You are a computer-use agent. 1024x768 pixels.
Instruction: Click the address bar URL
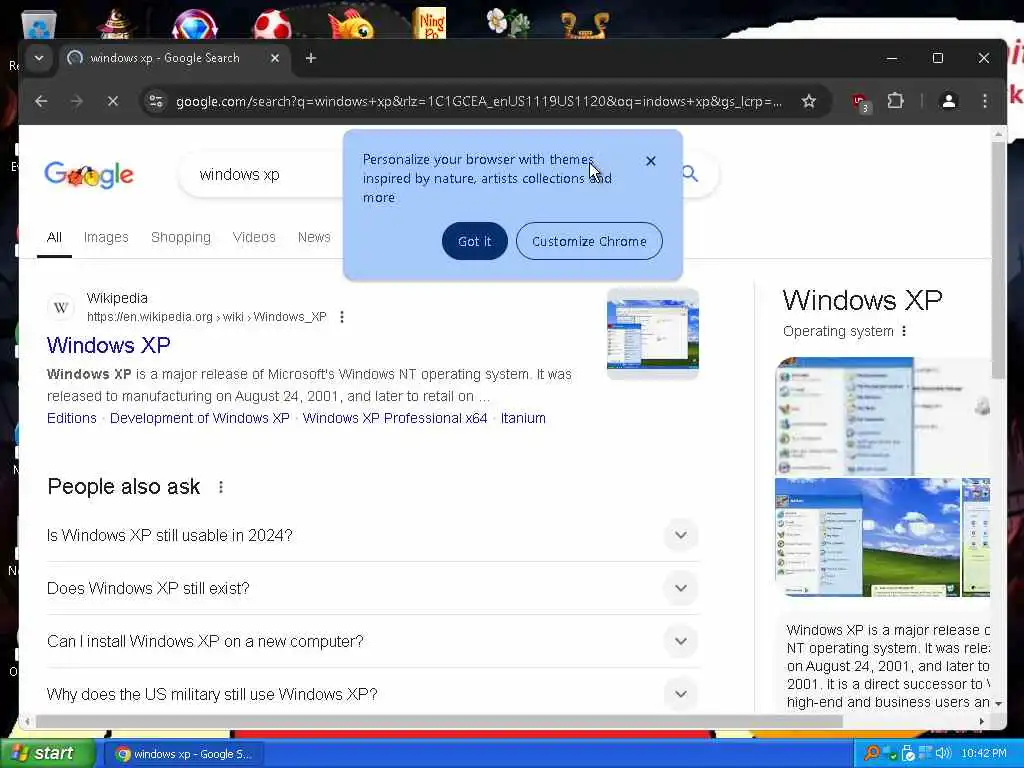(x=479, y=101)
